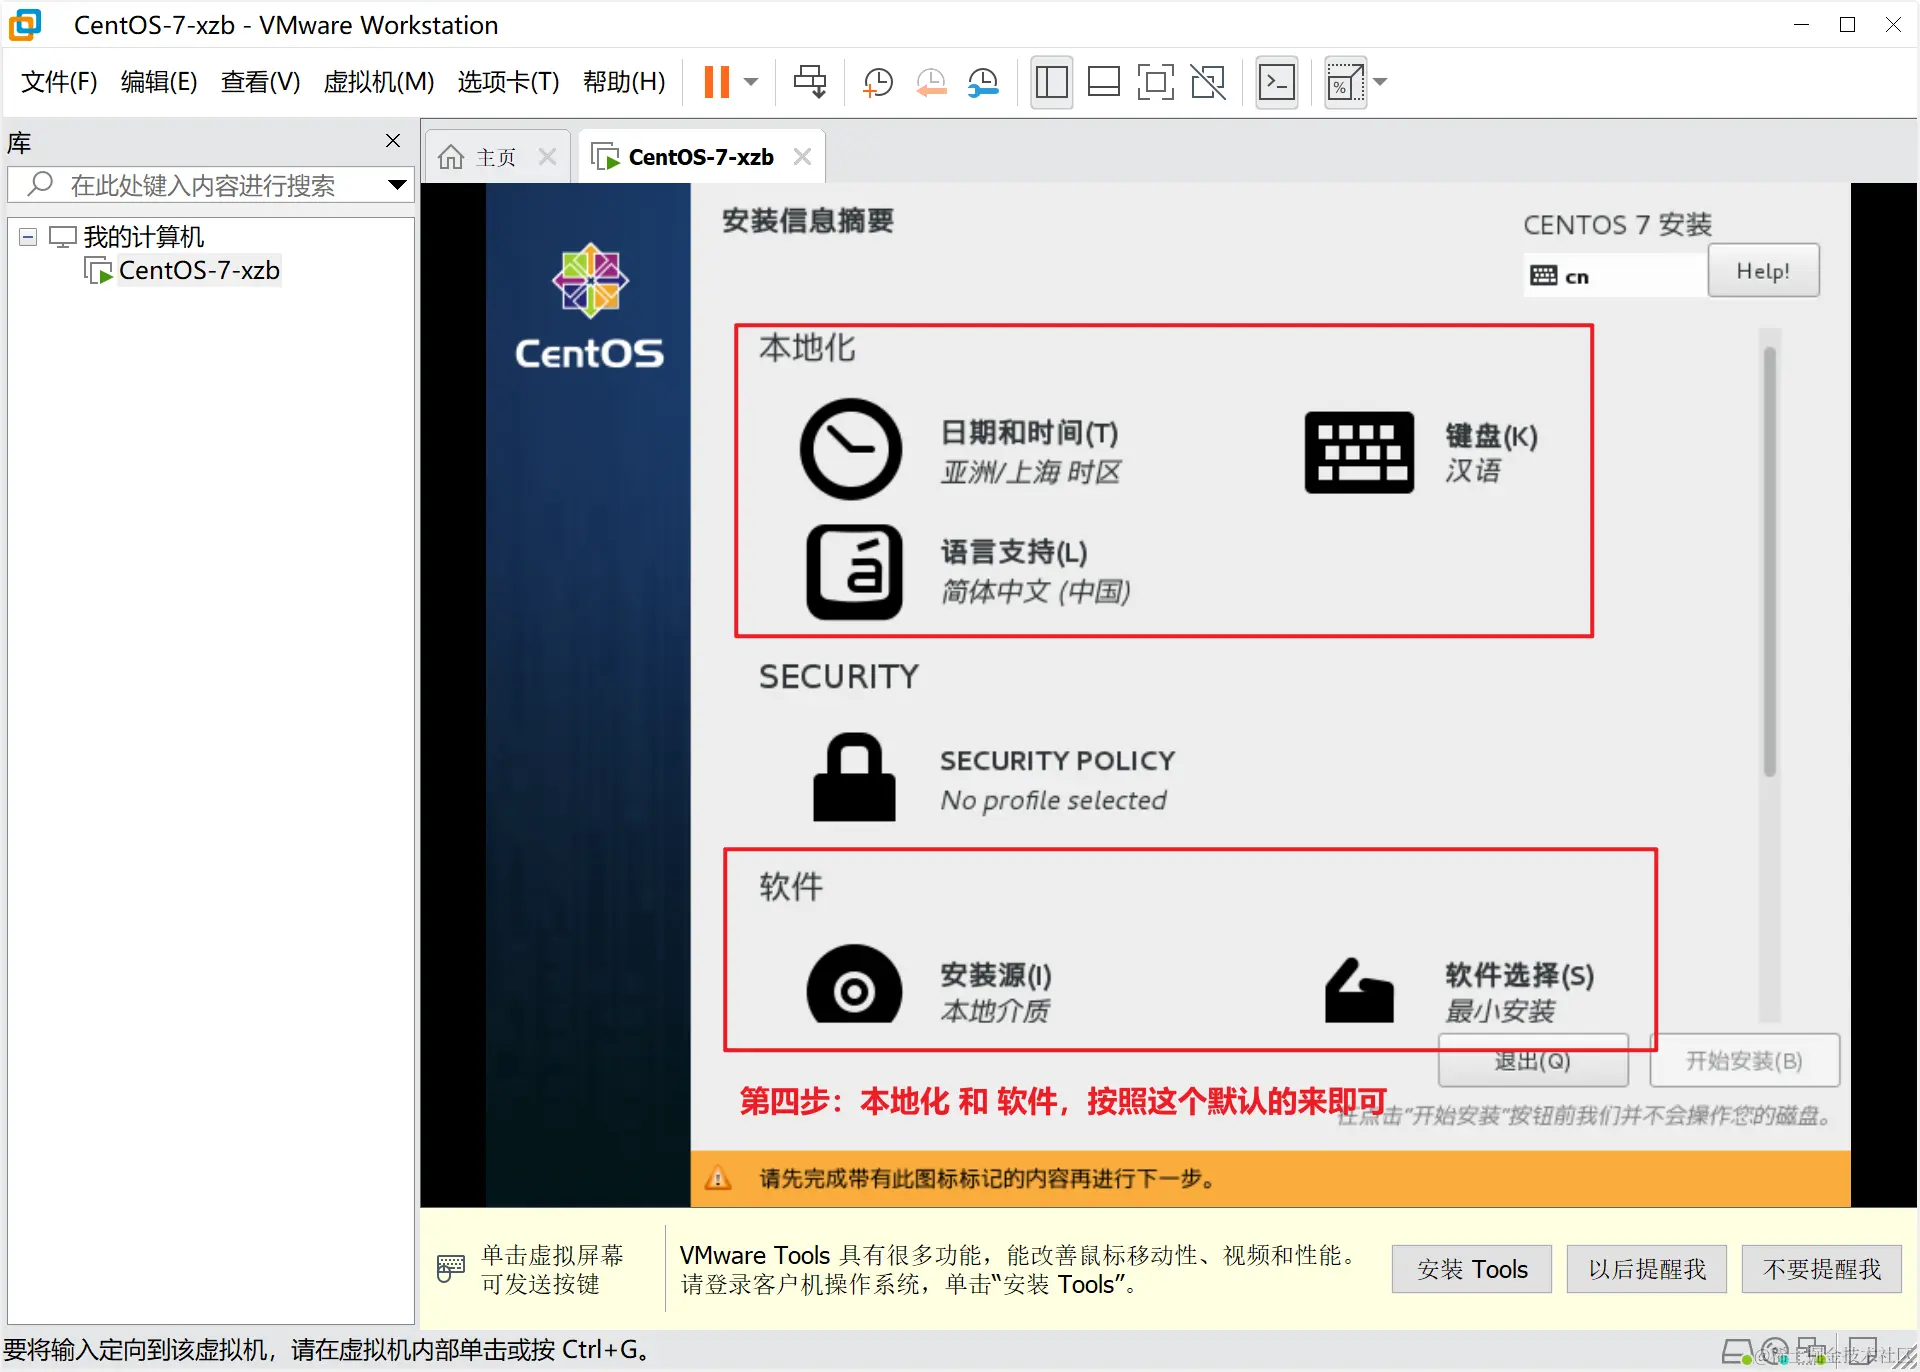Image resolution: width=1920 pixels, height=1372 pixels.
Task: Click the library search input field
Action: pos(210,185)
